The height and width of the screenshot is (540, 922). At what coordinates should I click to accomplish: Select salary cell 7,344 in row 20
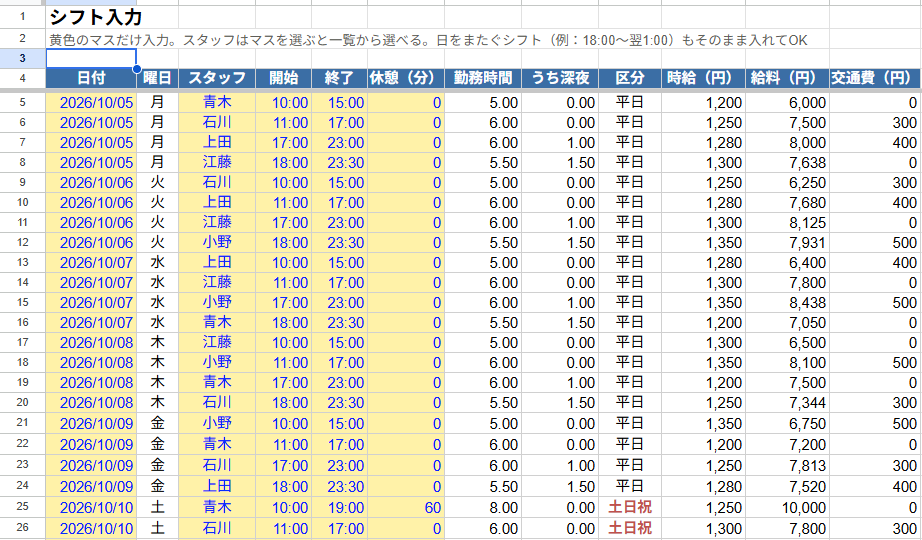[787, 402]
